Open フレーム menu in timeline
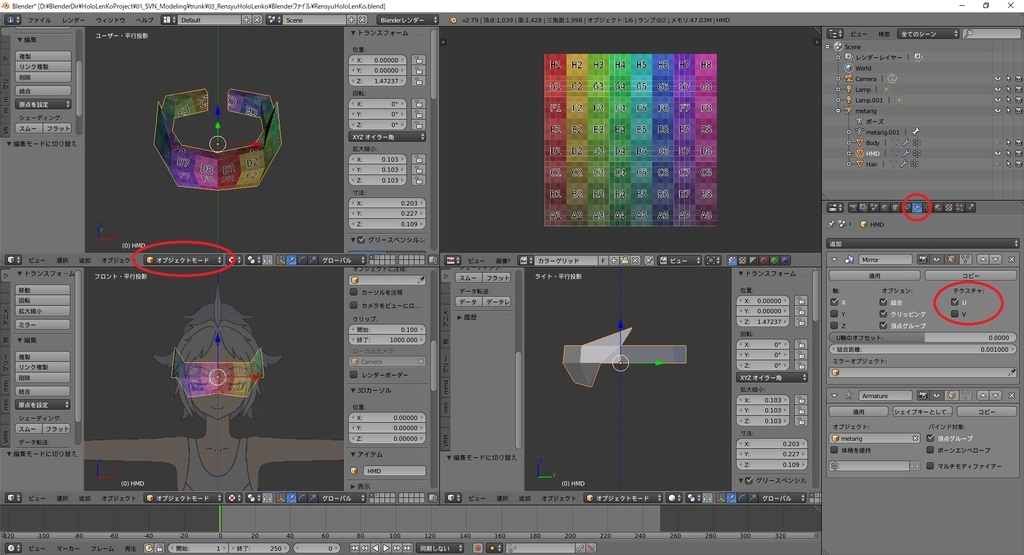Screen dimensions: 1024x555 103,548
